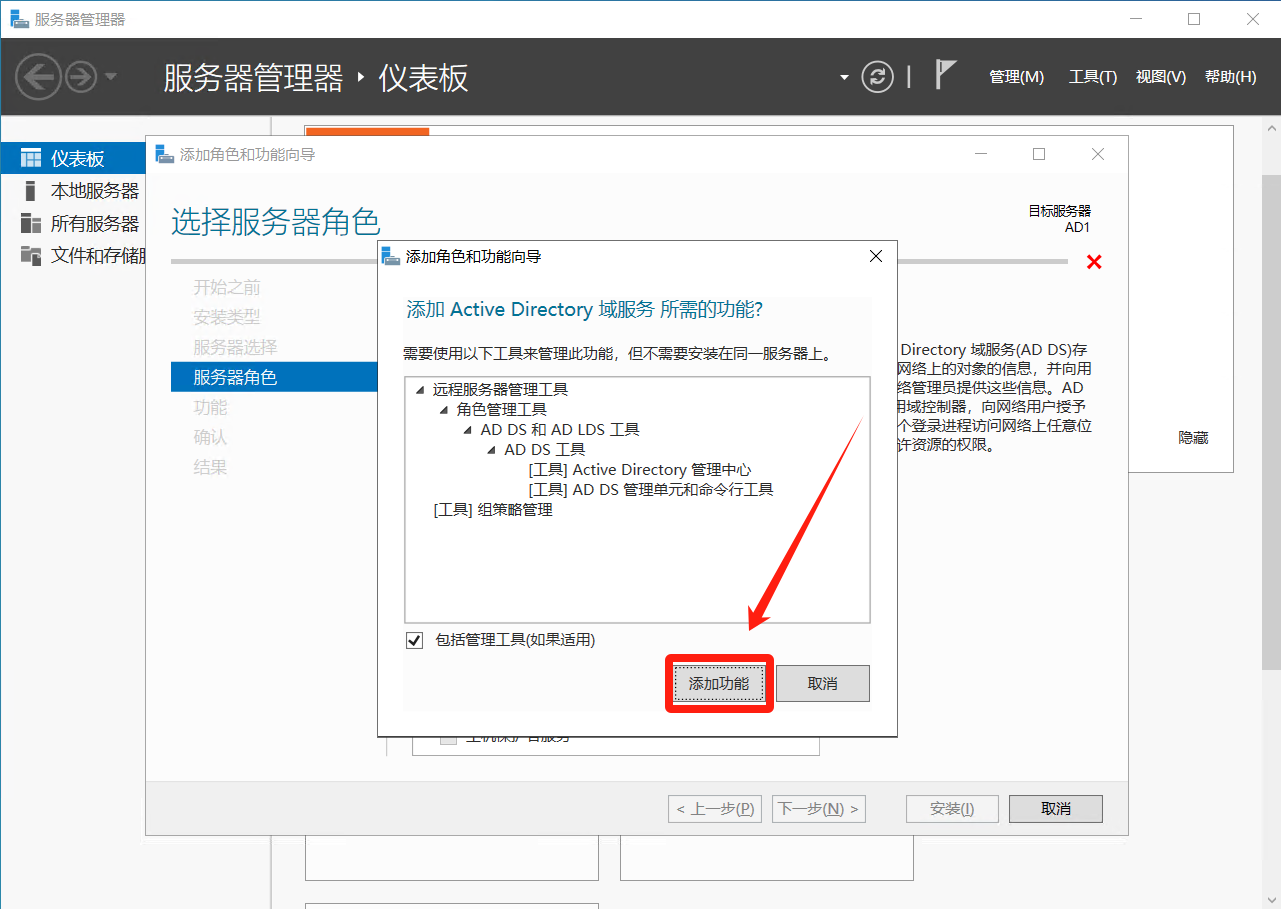The width and height of the screenshot is (1281, 909).
Task: Open the 工具(T) menu
Action: click(x=1092, y=77)
